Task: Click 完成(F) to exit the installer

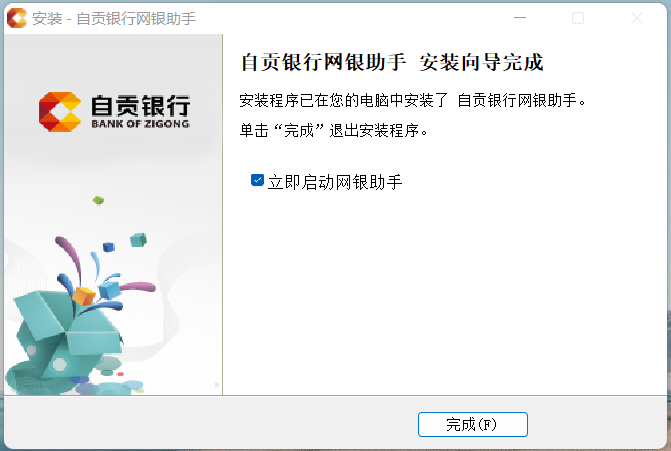Action: [472, 424]
